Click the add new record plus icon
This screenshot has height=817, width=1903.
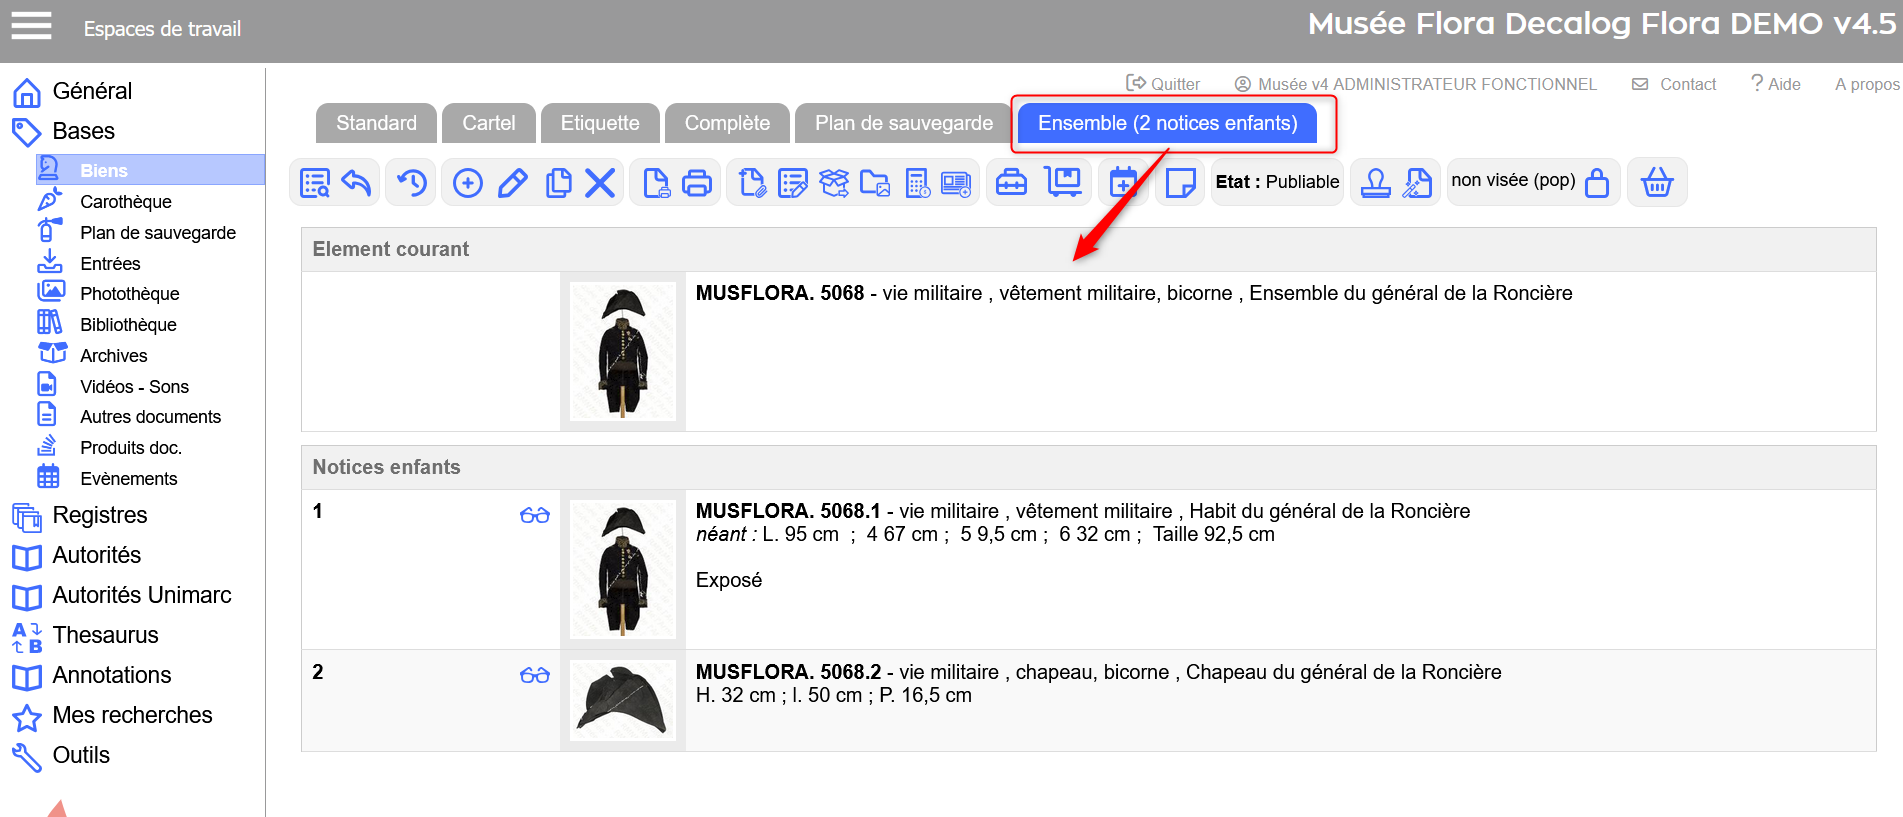pos(467,183)
